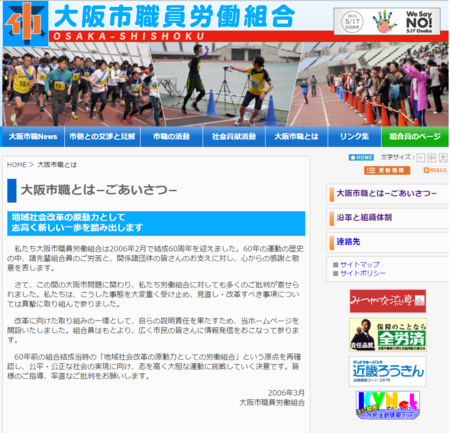Open the 大阪市職とは menu item

[x=296, y=136]
